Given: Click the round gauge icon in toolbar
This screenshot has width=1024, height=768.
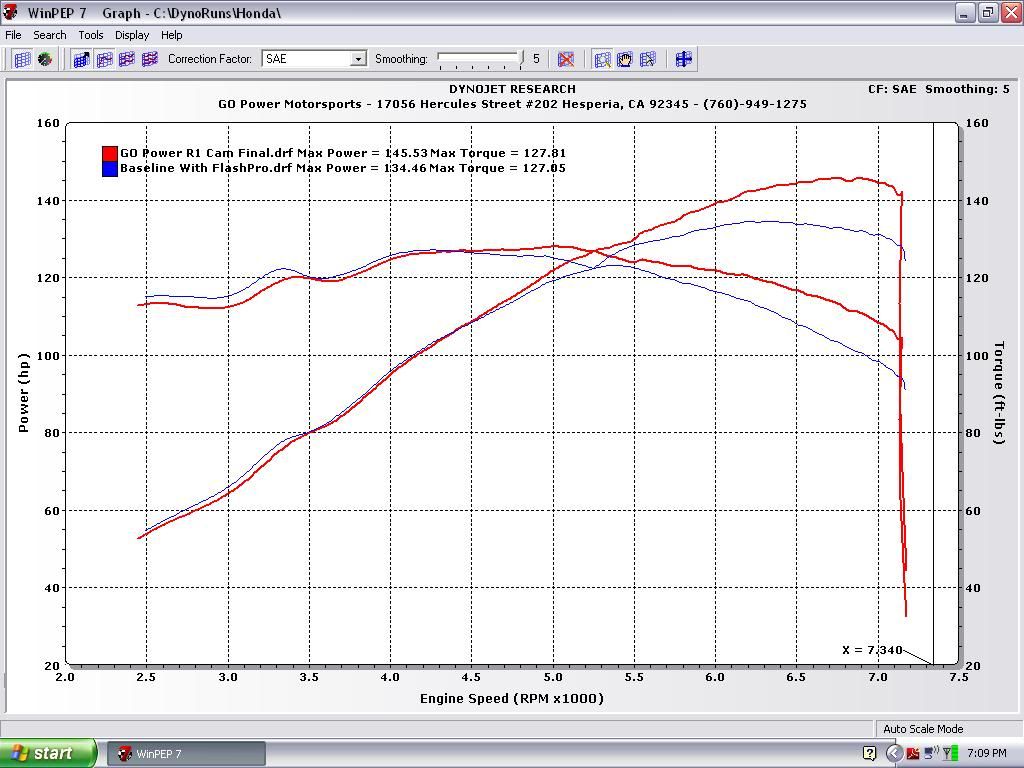Looking at the screenshot, I should click(x=45, y=60).
